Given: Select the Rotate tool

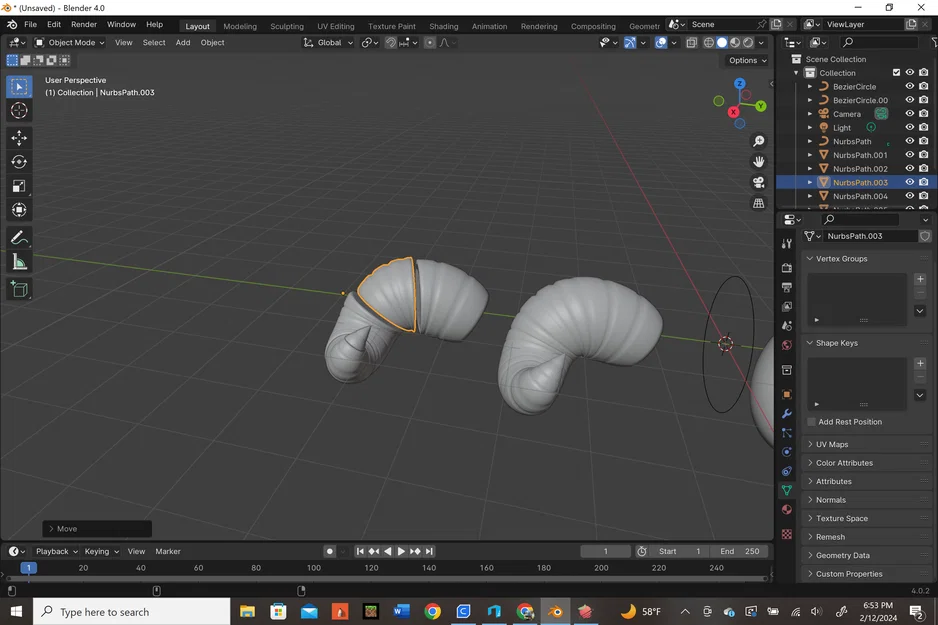Looking at the screenshot, I should click(19, 162).
